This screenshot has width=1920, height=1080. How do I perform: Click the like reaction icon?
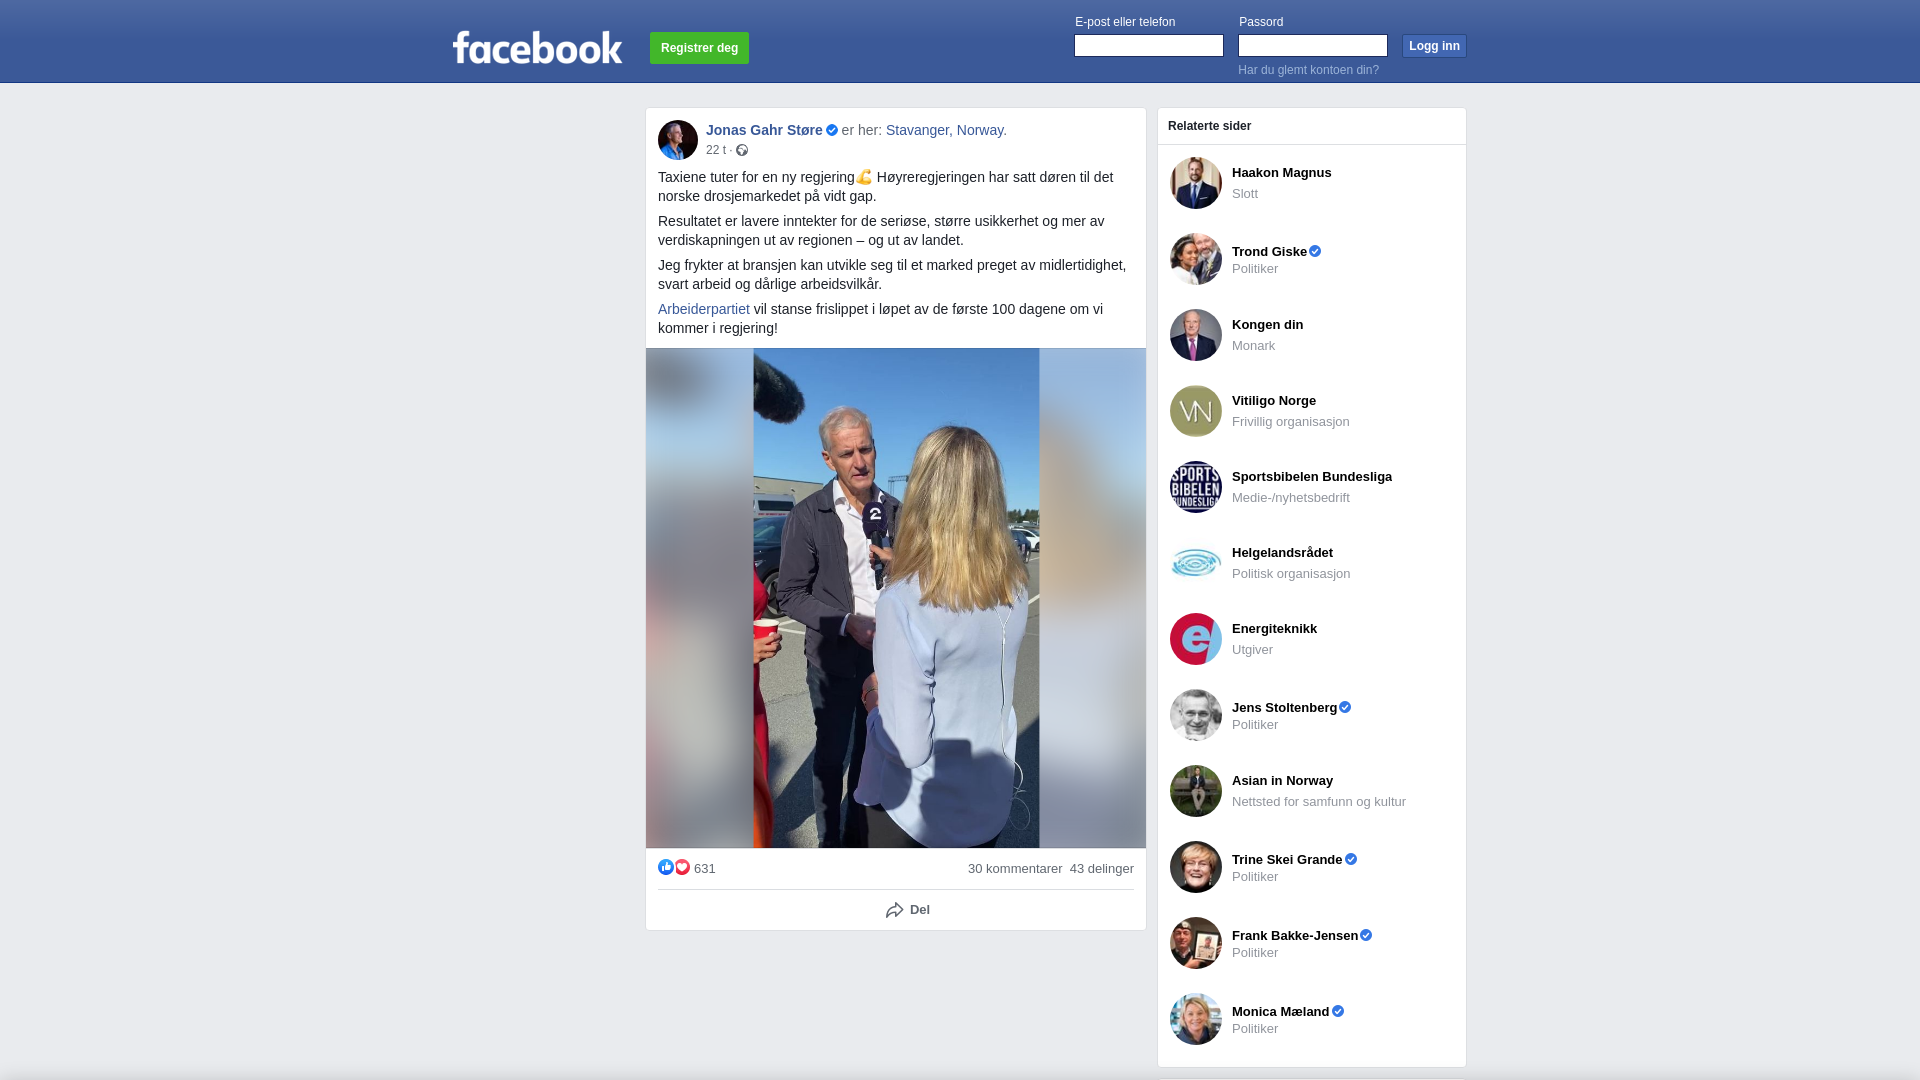point(666,867)
